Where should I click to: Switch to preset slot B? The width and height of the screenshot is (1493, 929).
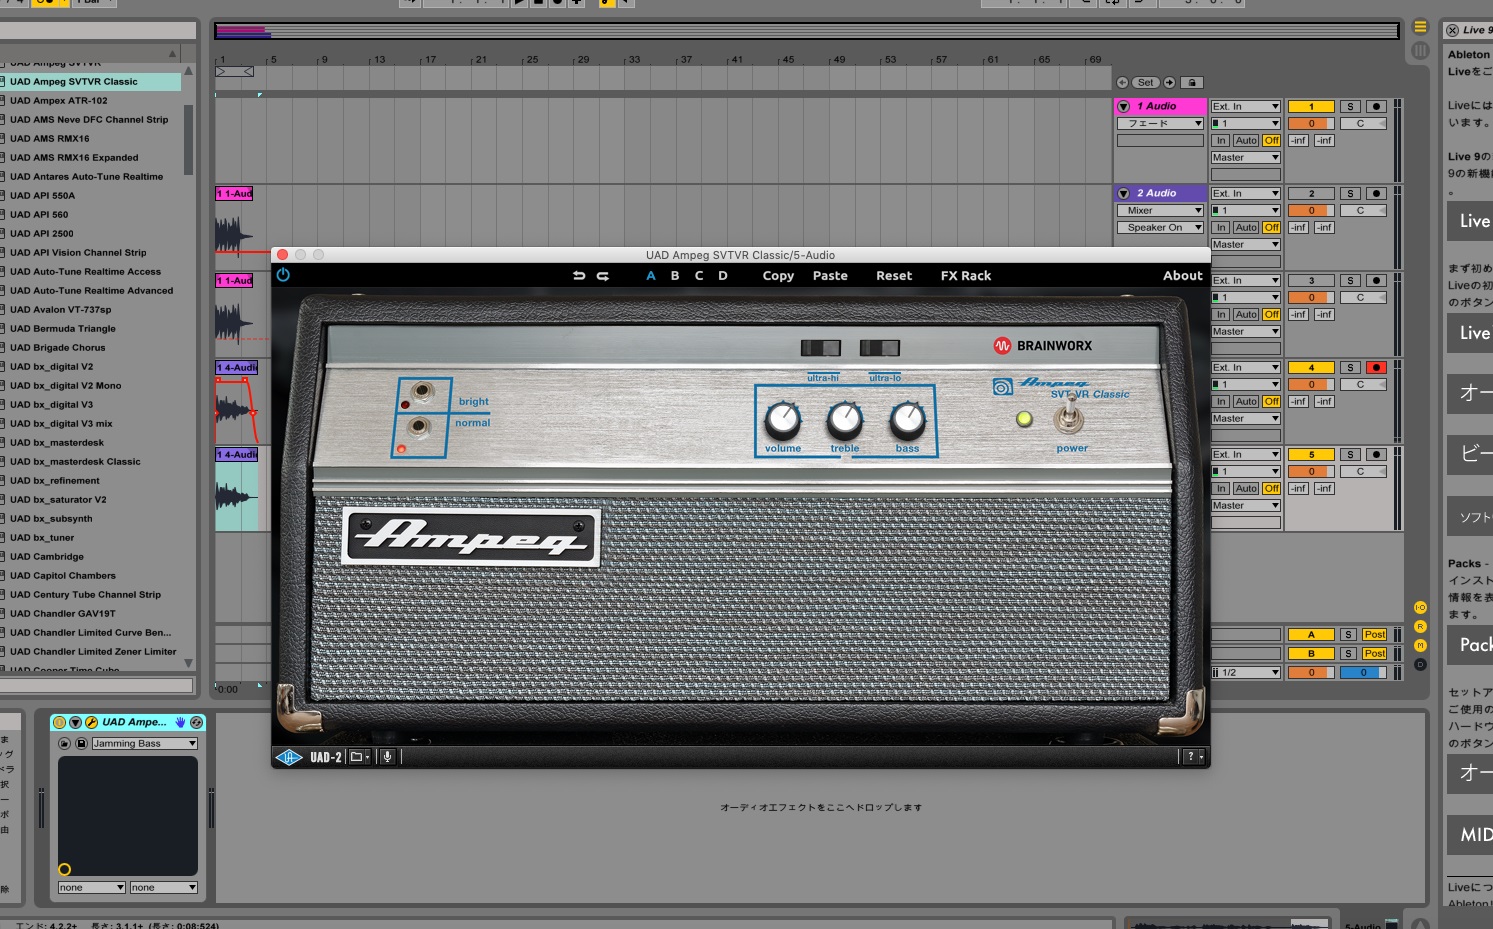pyautogui.click(x=675, y=276)
